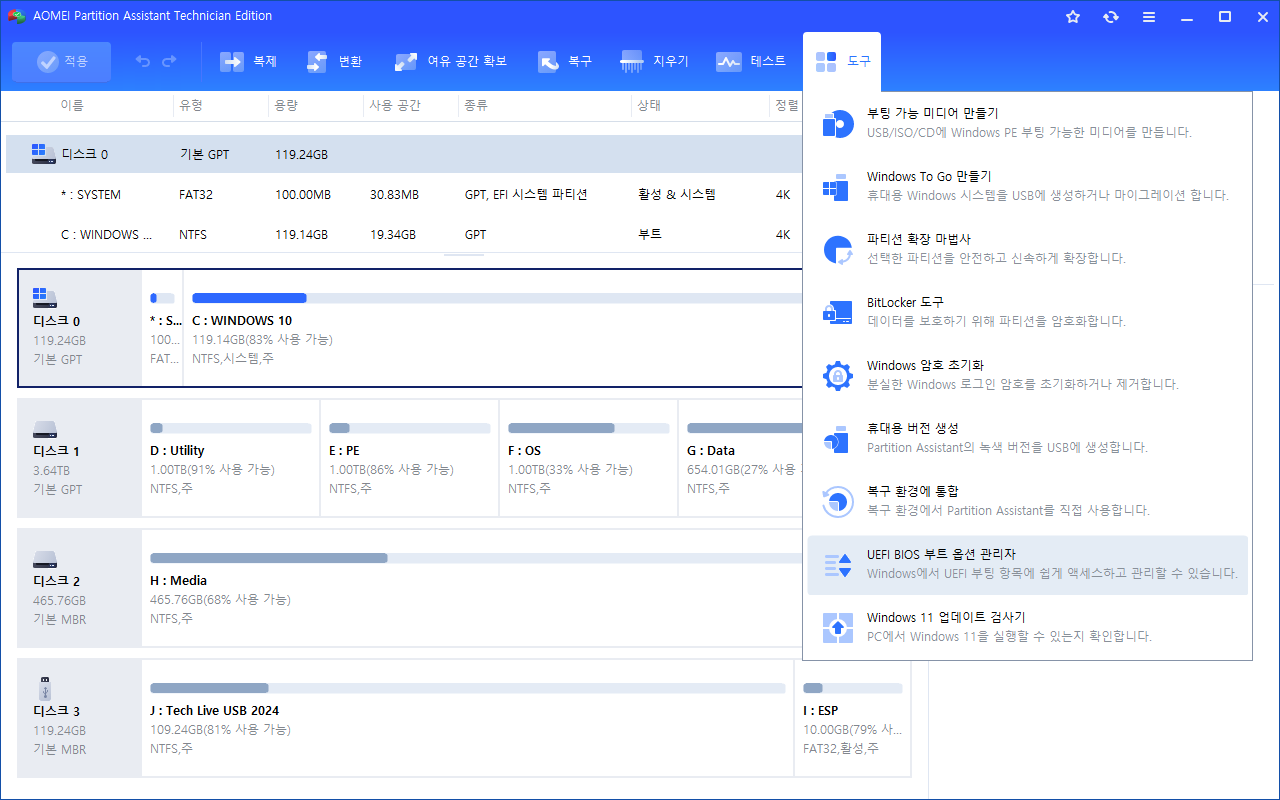
Task: Select Windows 암호 초기화 menu entry
Action: point(1027,375)
